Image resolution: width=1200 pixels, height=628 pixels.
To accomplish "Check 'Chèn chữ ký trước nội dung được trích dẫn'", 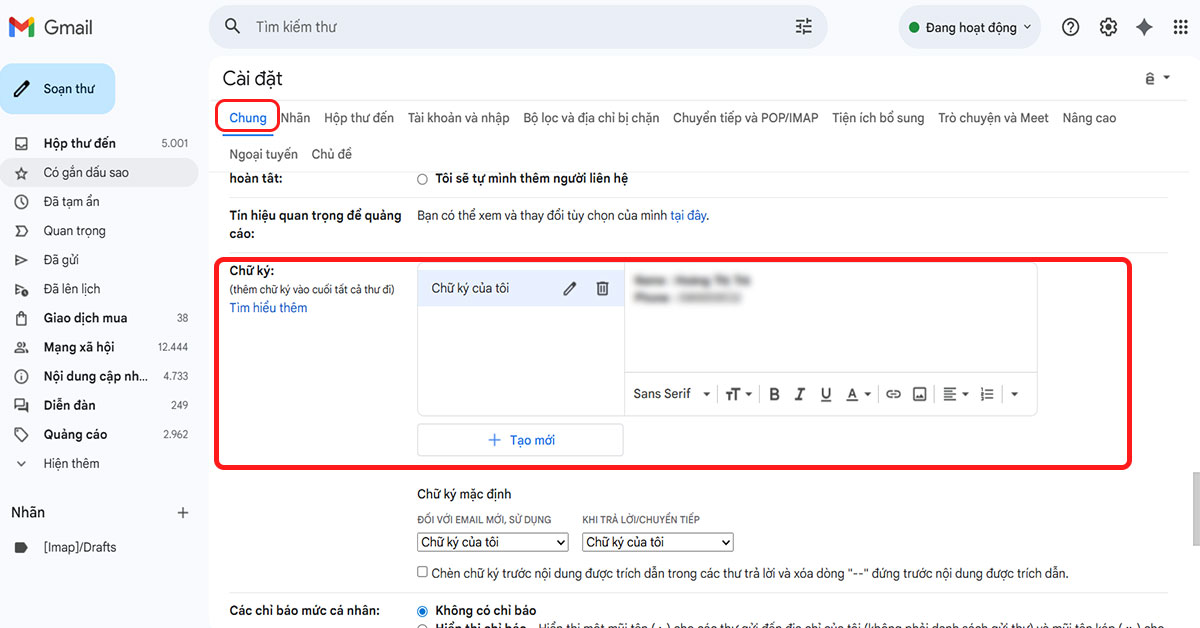I will click(x=423, y=572).
